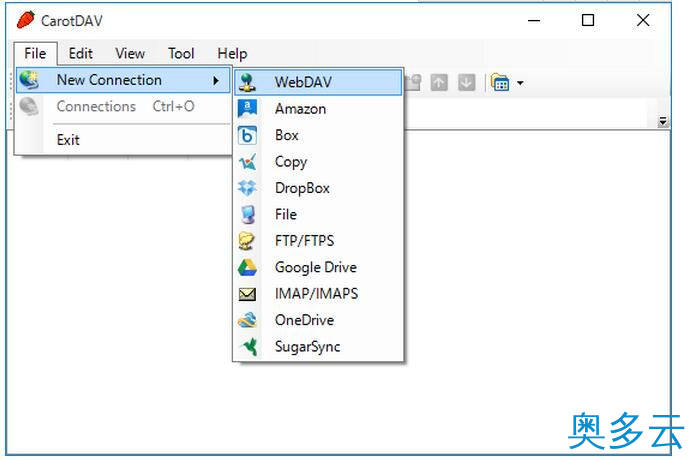Select File connection type
The height and width of the screenshot is (460, 695).
pos(318,214)
